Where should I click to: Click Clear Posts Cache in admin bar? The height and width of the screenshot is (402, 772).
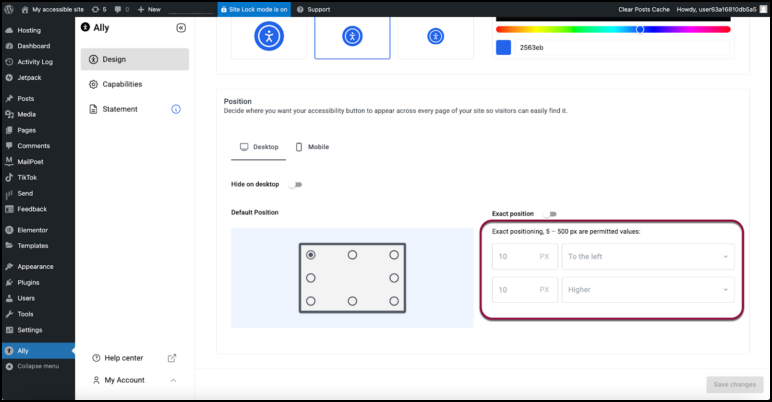coord(645,9)
